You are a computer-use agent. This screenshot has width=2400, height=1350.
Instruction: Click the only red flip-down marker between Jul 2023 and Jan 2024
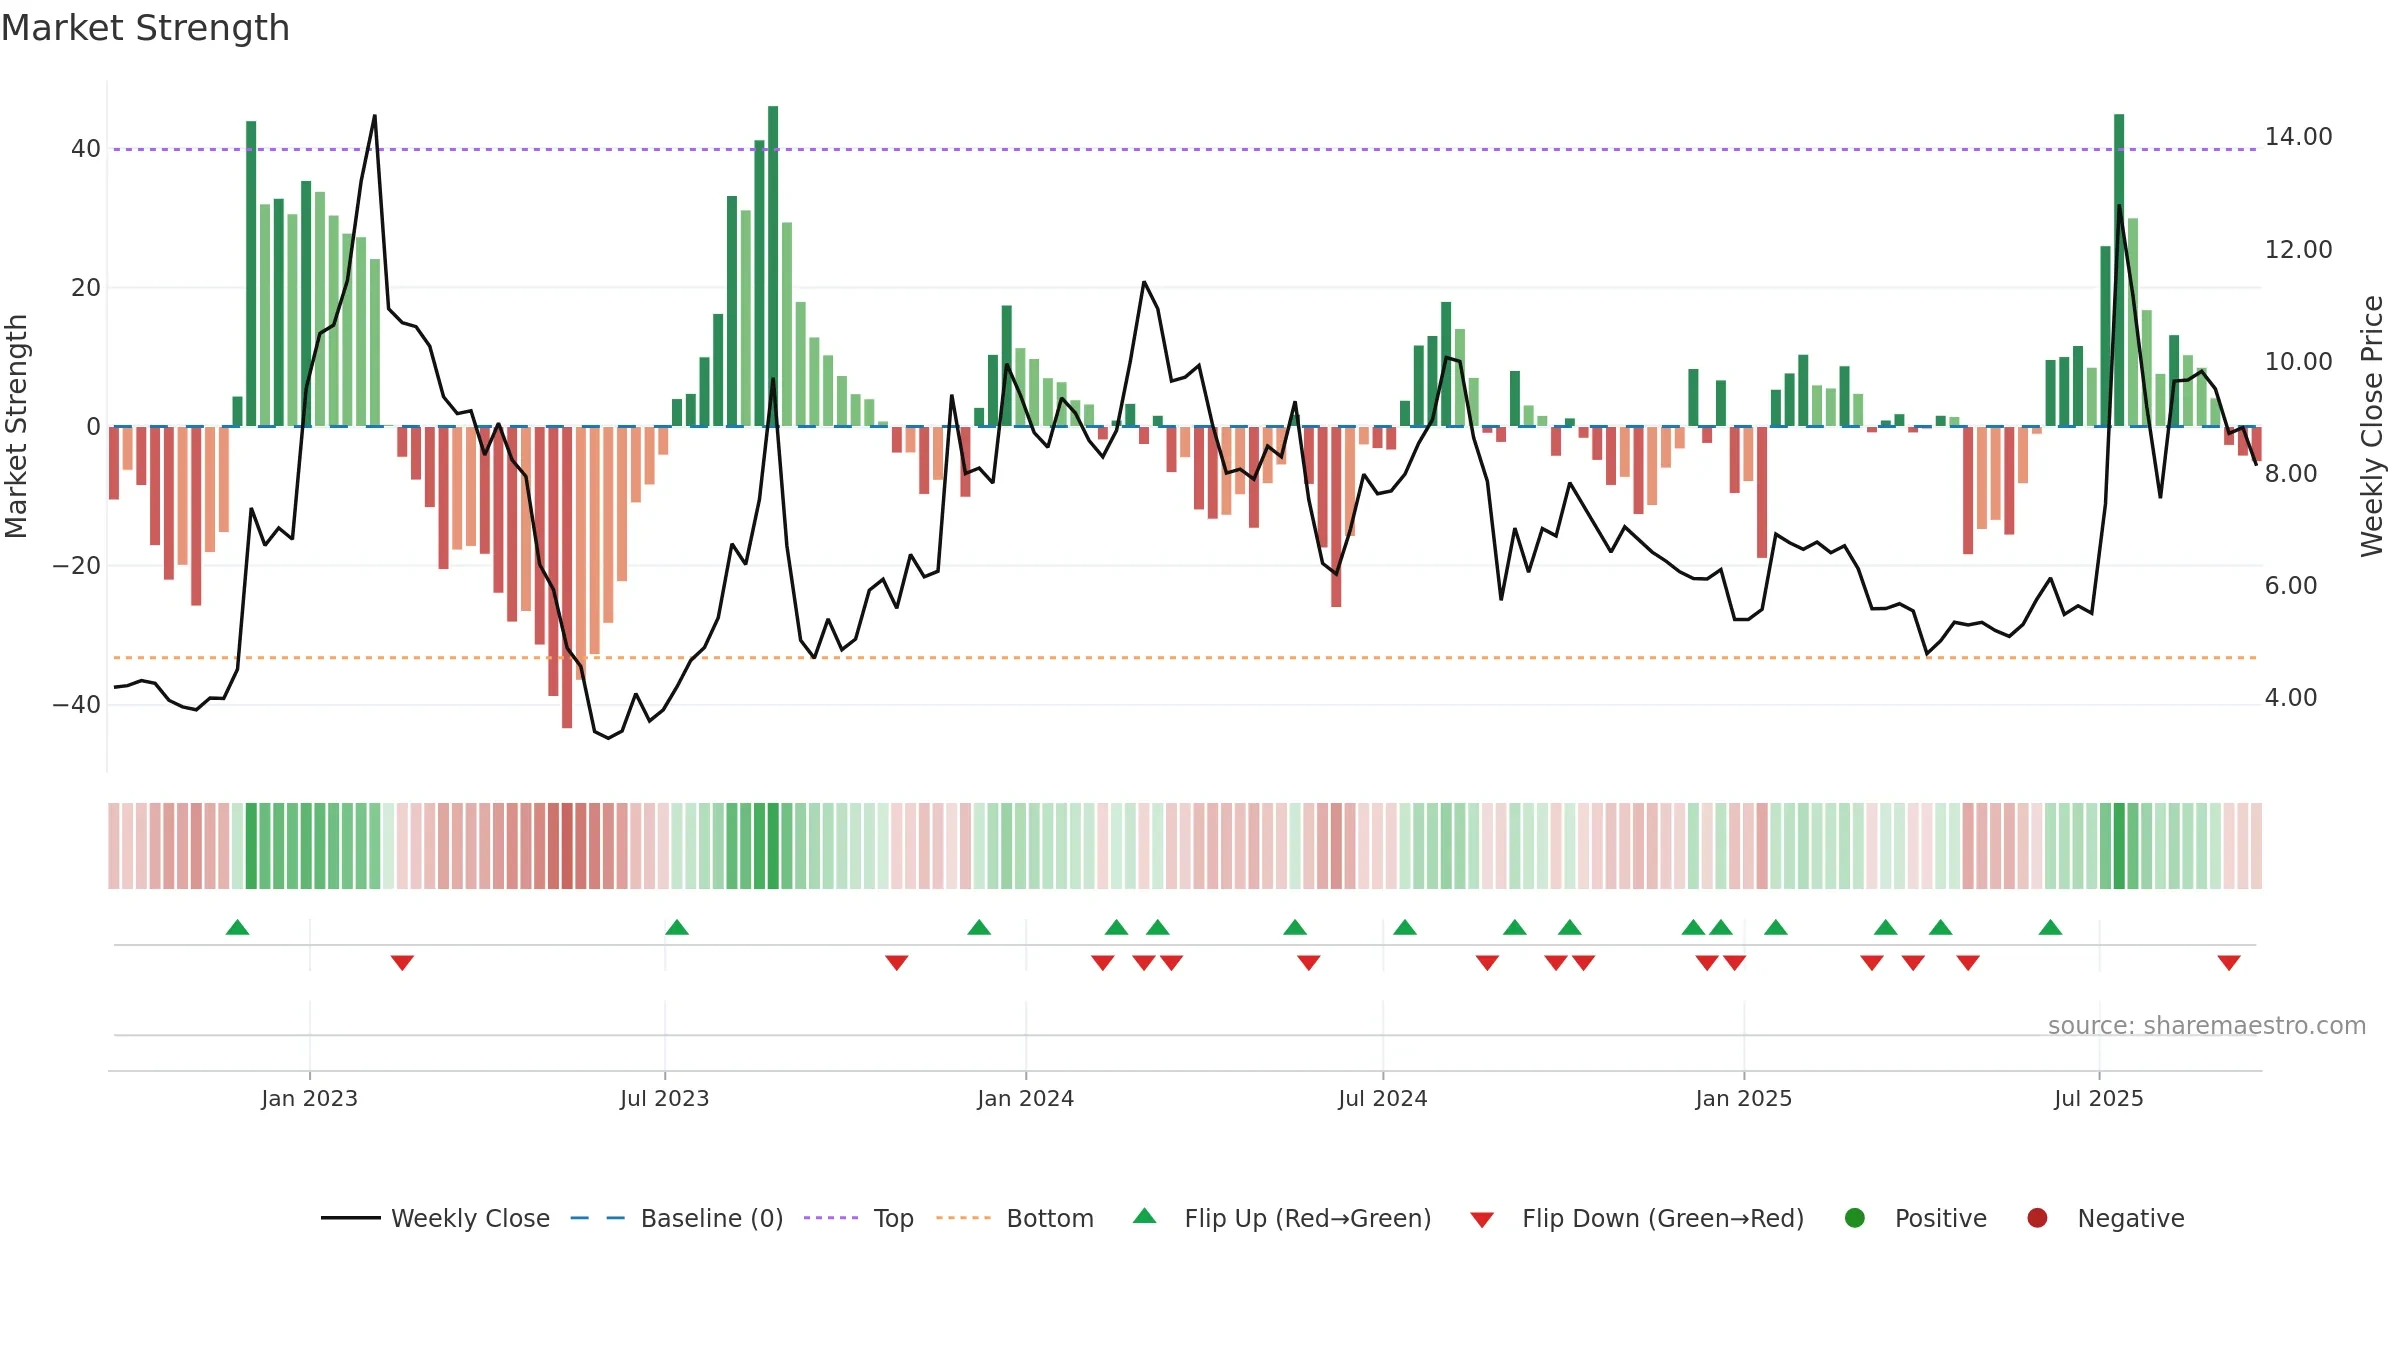[897, 963]
